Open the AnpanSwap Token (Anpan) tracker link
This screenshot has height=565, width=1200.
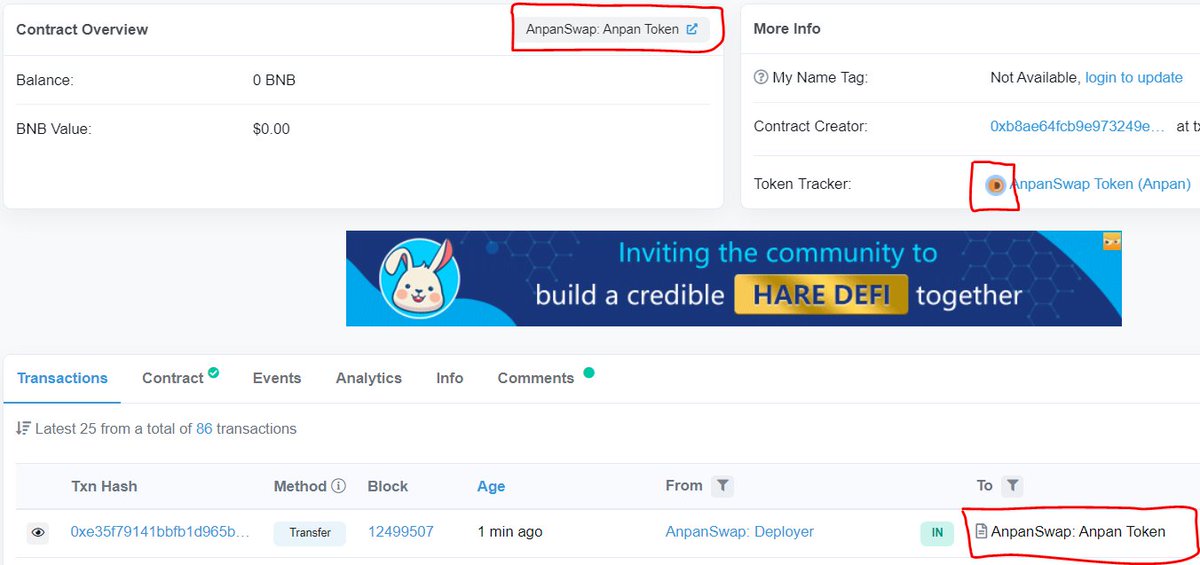(1101, 184)
